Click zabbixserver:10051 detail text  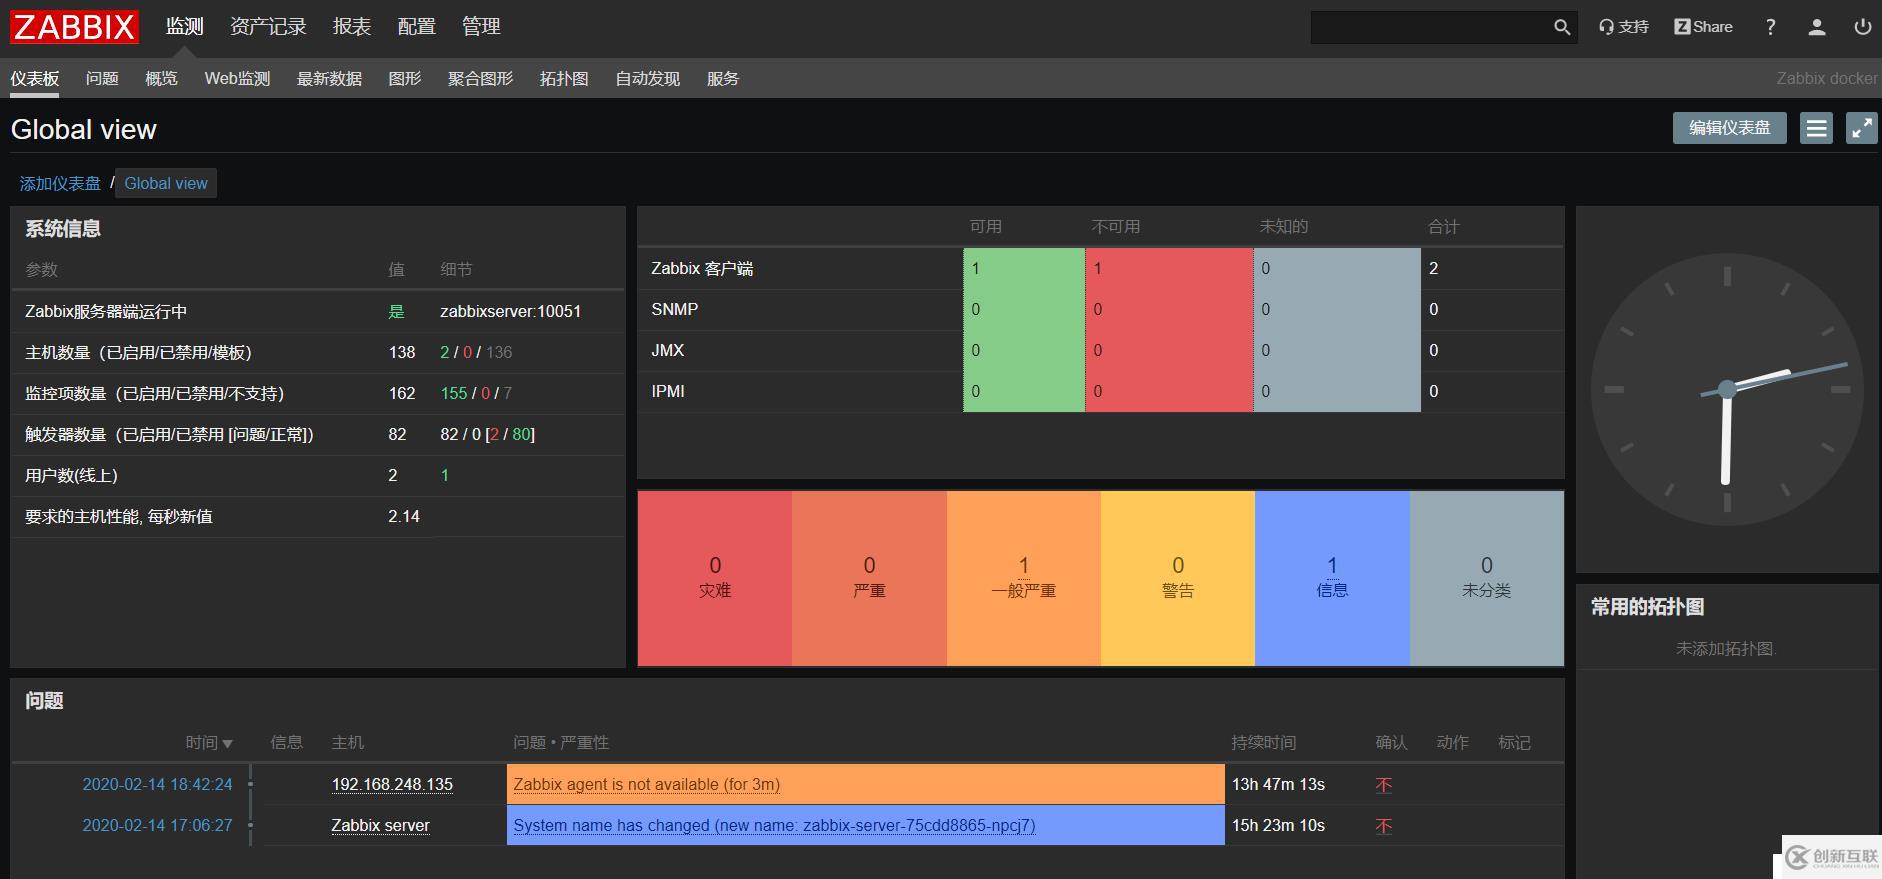point(511,312)
